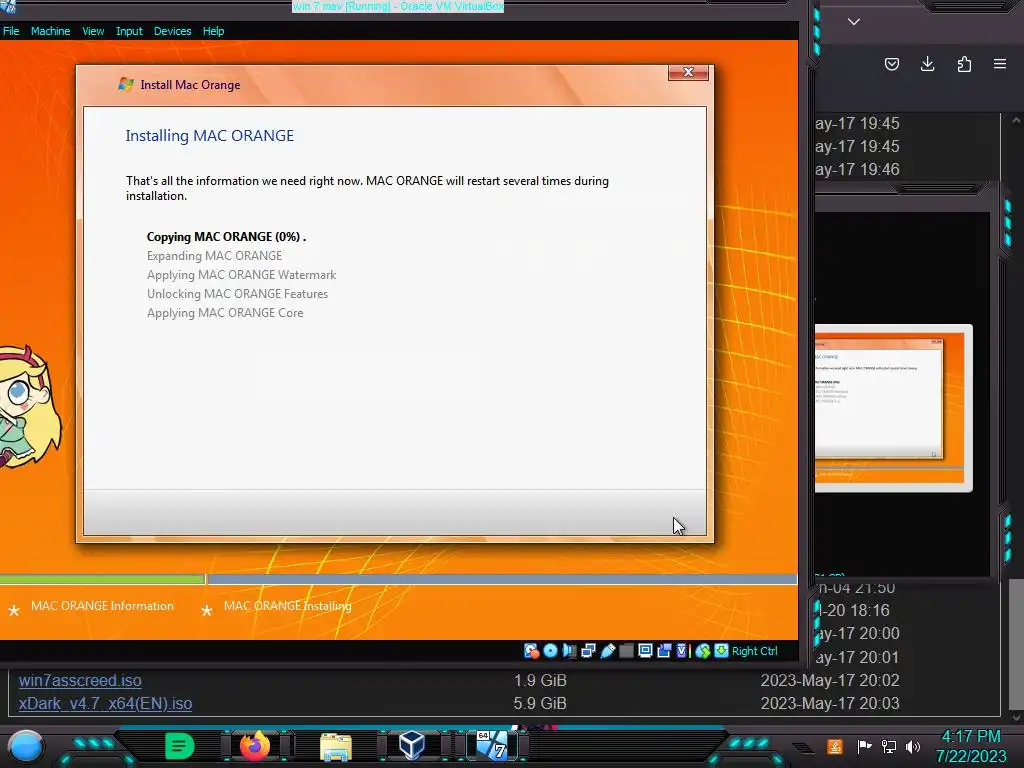This screenshot has width=1024, height=768.
Task: Open the Firefox downloads panel icon
Action: coord(927,64)
